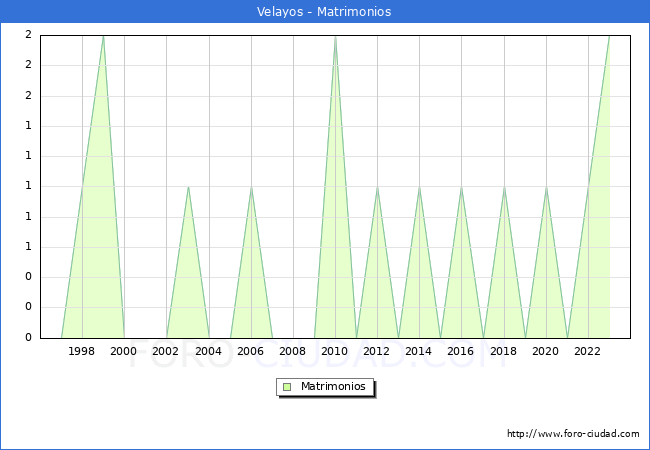The height and width of the screenshot is (450, 650).
Task: Click the 1999 data peak on the chart
Action: pos(103,36)
